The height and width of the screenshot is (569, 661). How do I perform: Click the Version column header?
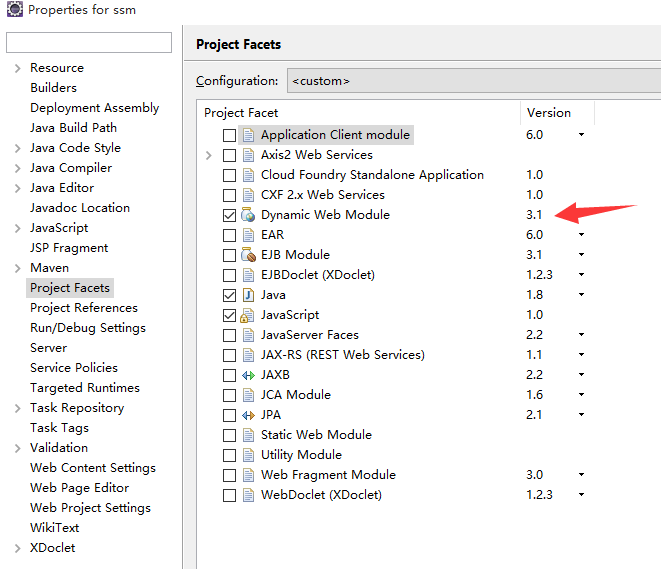549,113
